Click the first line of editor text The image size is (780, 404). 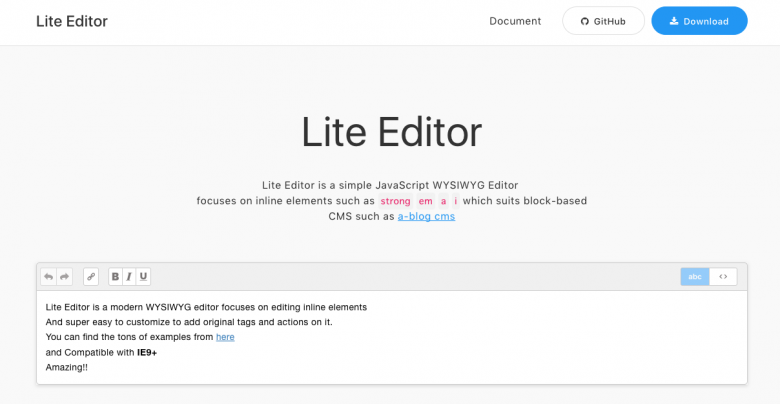click(x=206, y=307)
